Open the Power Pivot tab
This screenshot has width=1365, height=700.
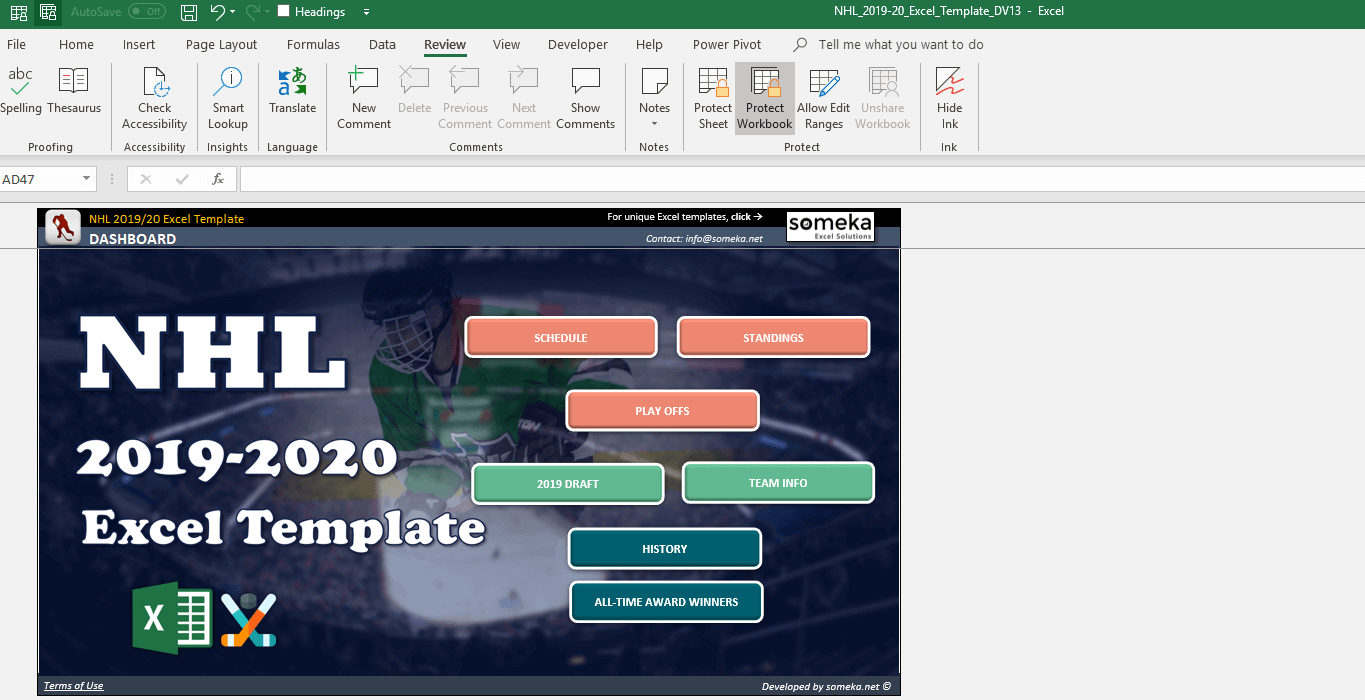726,44
